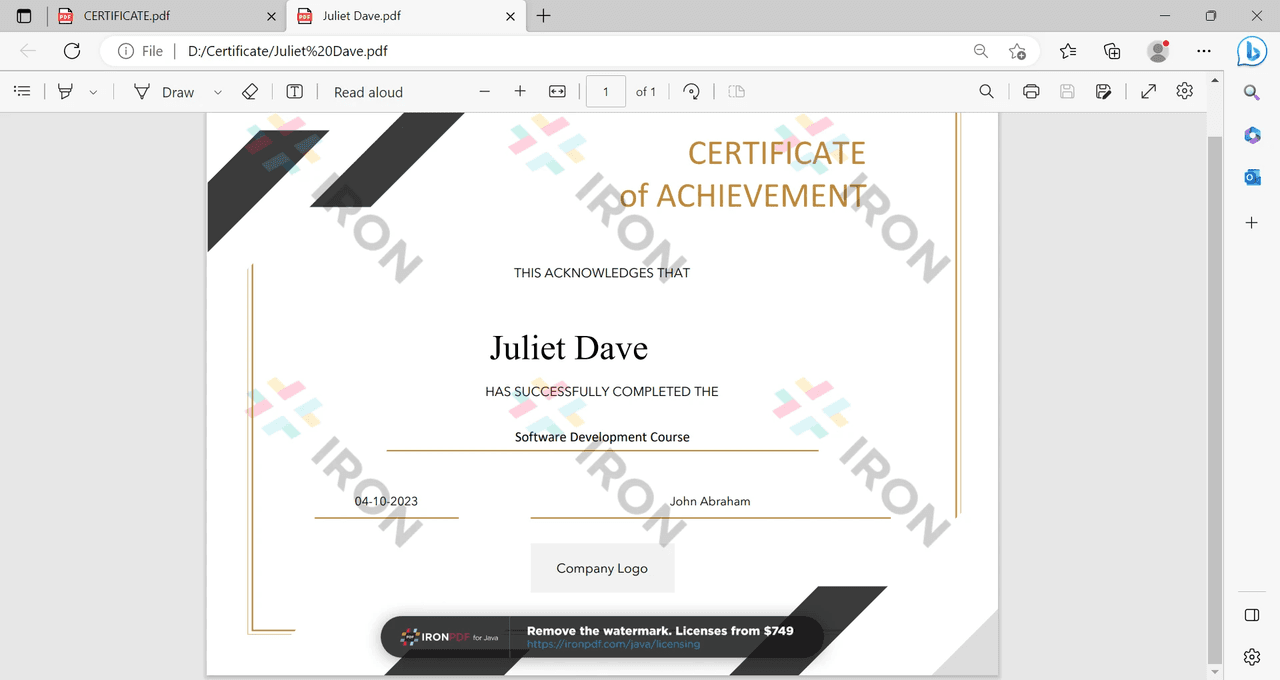Image resolution: width=1280 pixels, height=680 pixels.
Task: Open Microsoft 365 sidebar app
Action: coord(1252,135)
